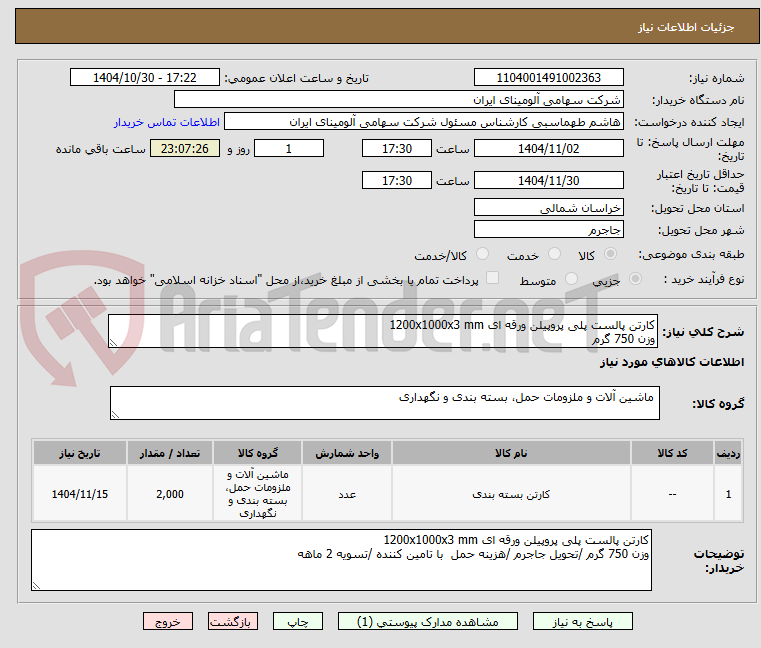Click the unit cell عدد

coord(347,494)
